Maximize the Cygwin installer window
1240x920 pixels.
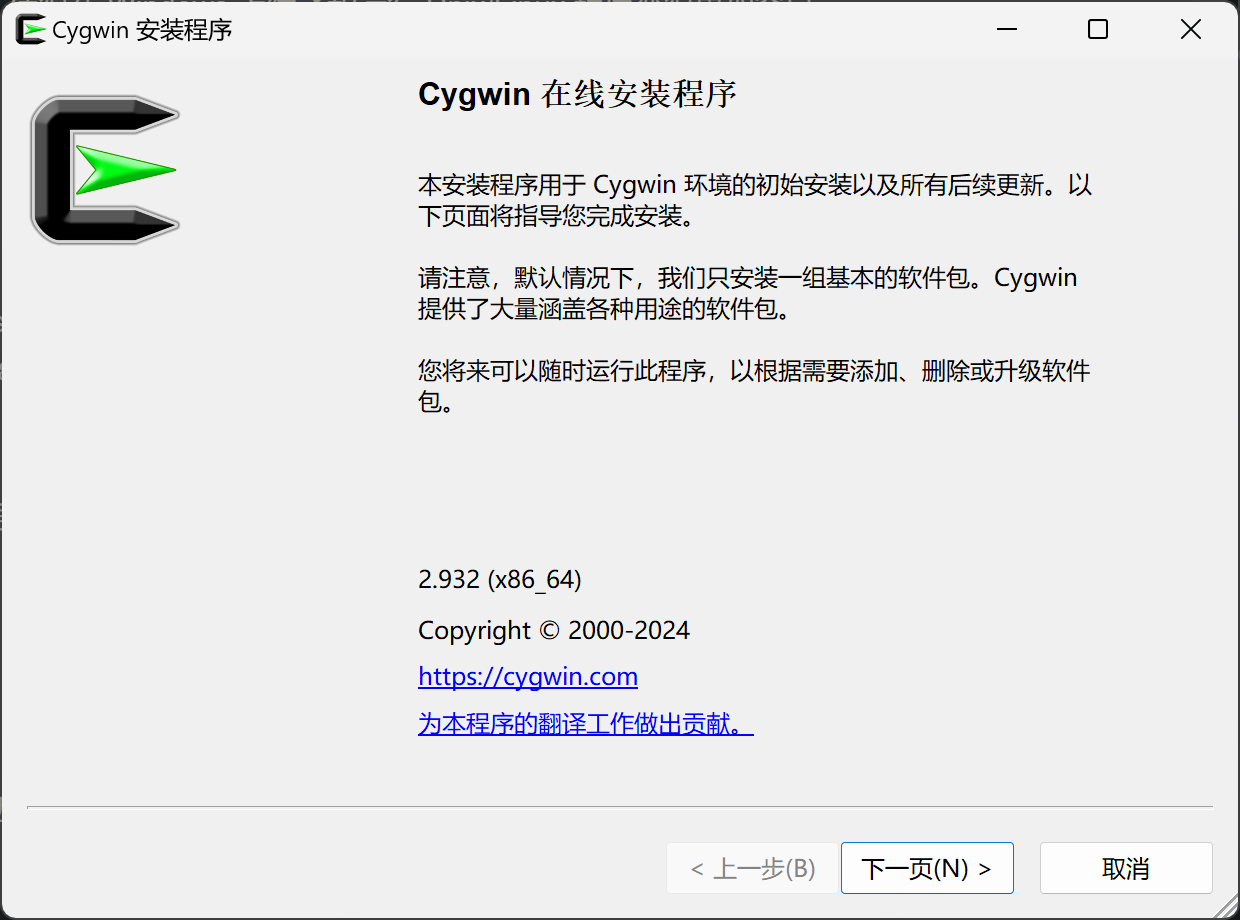[1098, 30]
